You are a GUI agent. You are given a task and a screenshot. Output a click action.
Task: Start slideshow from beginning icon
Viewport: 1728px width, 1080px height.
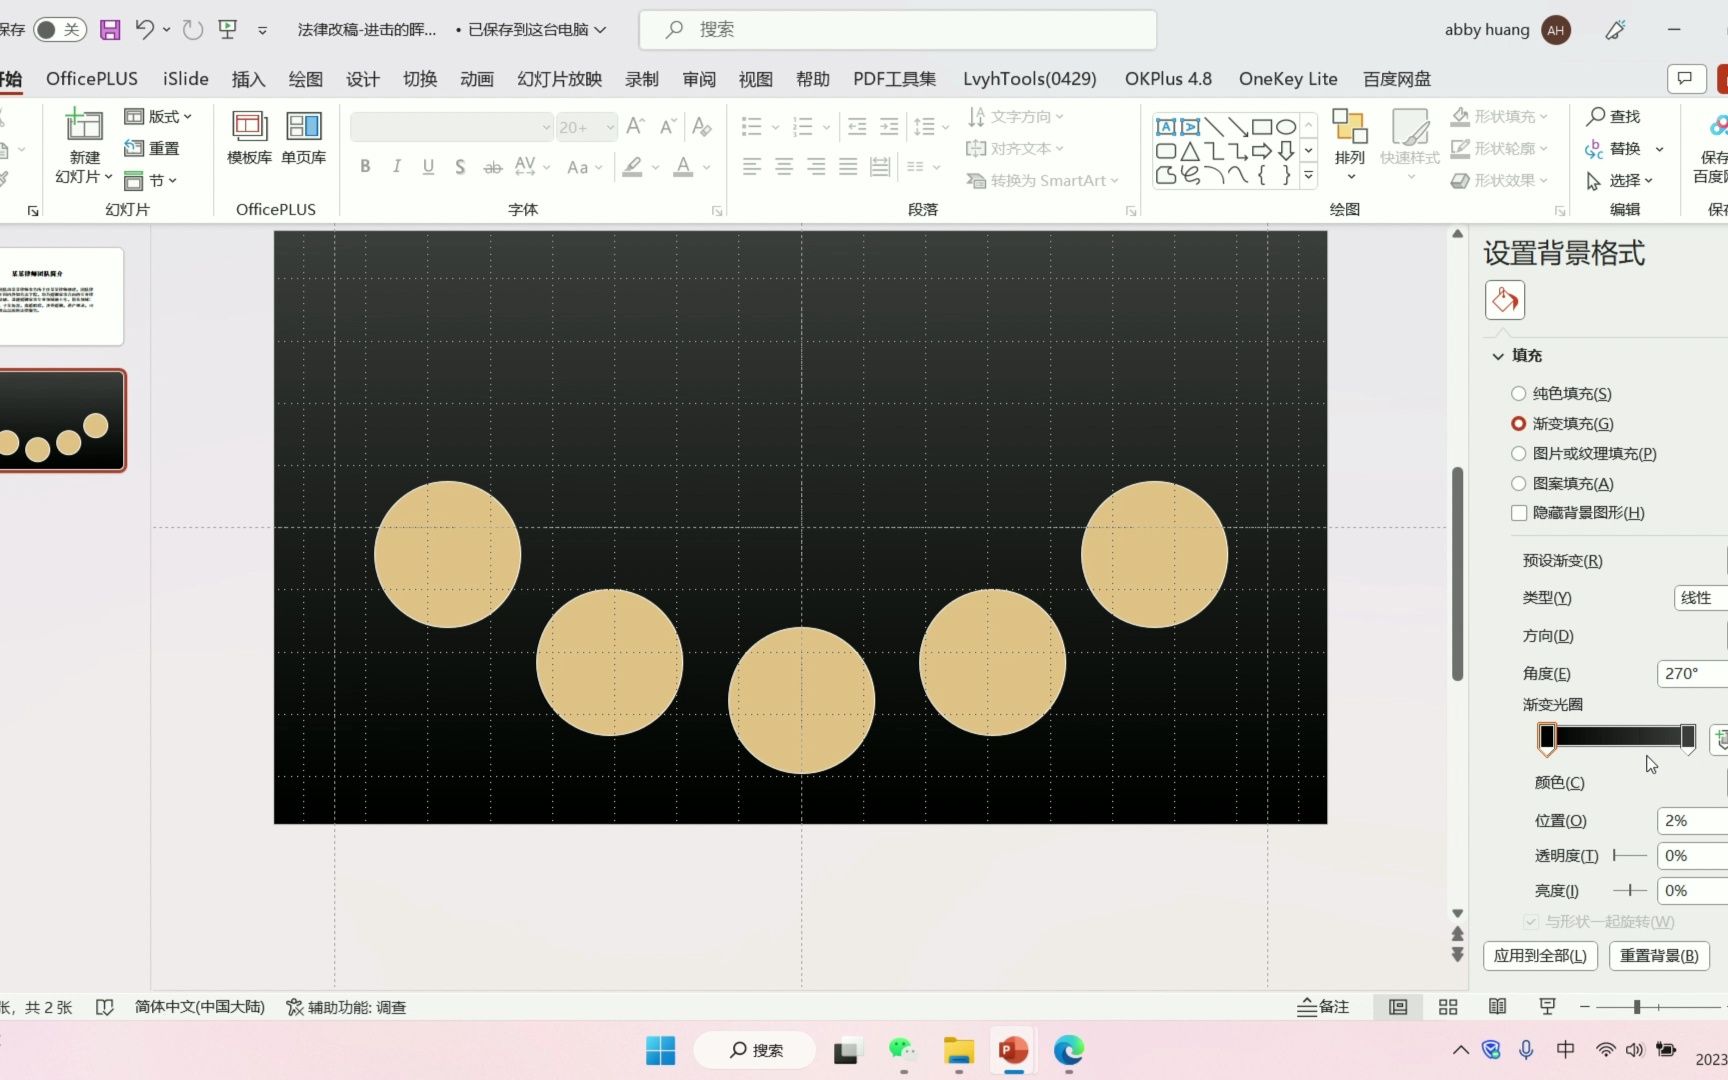click(228, 30)
